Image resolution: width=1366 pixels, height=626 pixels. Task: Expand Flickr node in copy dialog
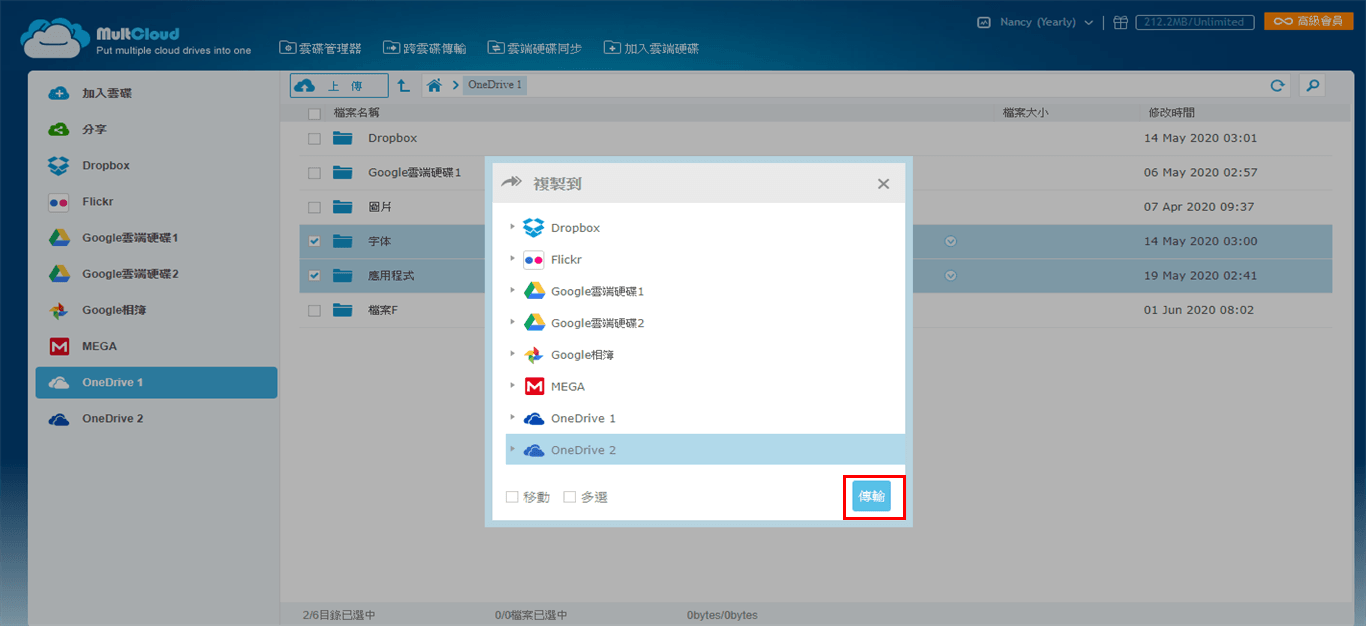[x=513, y=259]
